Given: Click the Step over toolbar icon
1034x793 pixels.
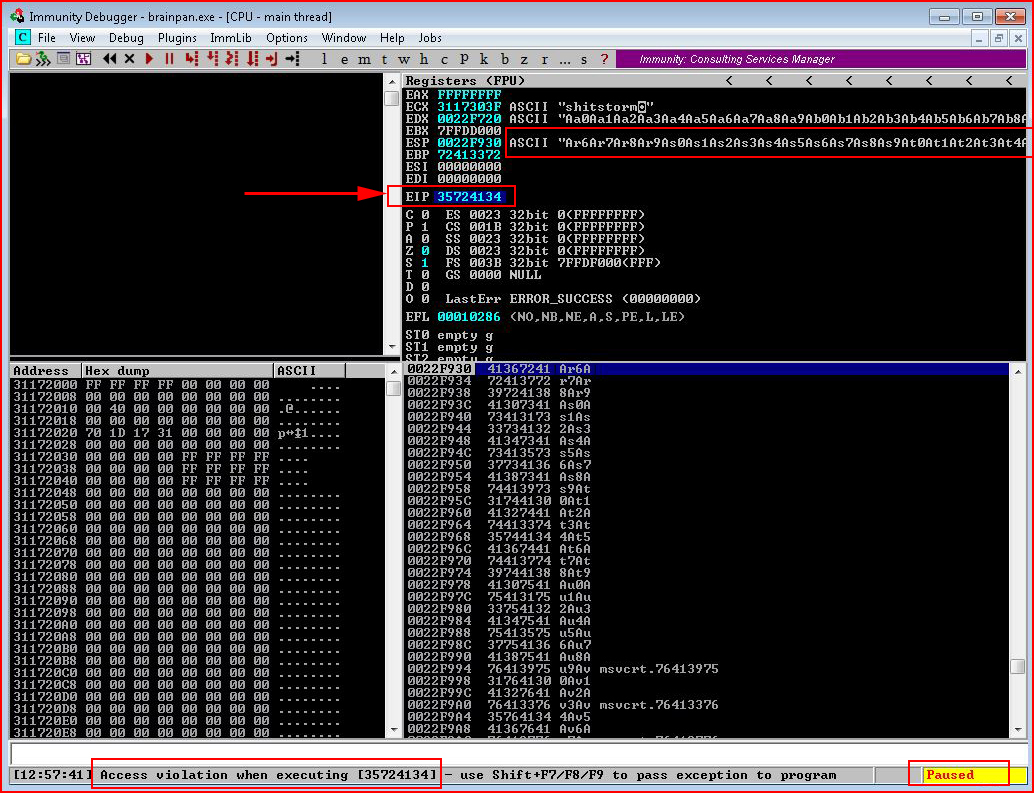Looking at the screenshot, I should point(212,59).
